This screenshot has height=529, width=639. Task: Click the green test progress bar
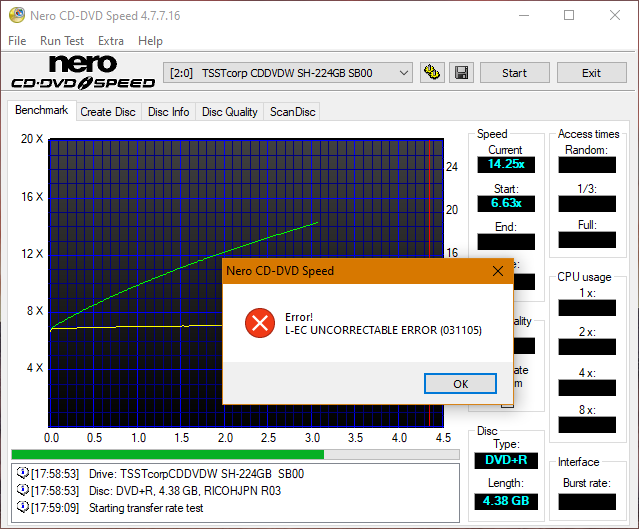pos(236,454)
